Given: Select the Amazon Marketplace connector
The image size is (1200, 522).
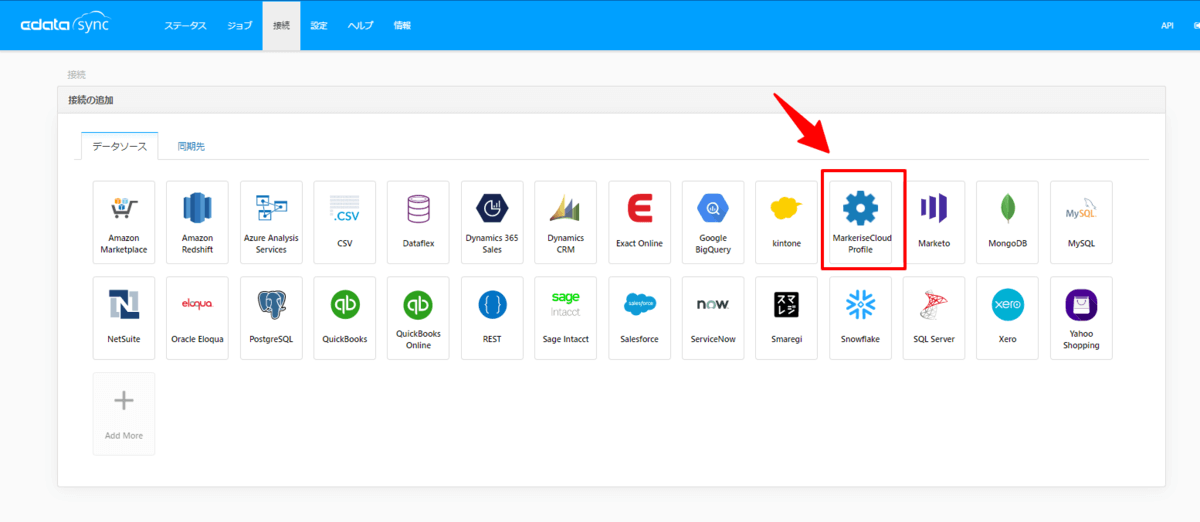Looking at the screenshot, I should point(124,222).
